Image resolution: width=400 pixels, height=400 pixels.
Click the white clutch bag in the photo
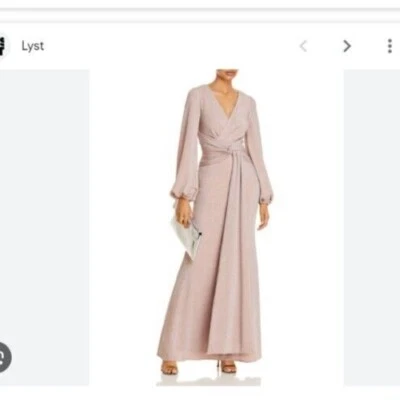(x=186, y=237)
